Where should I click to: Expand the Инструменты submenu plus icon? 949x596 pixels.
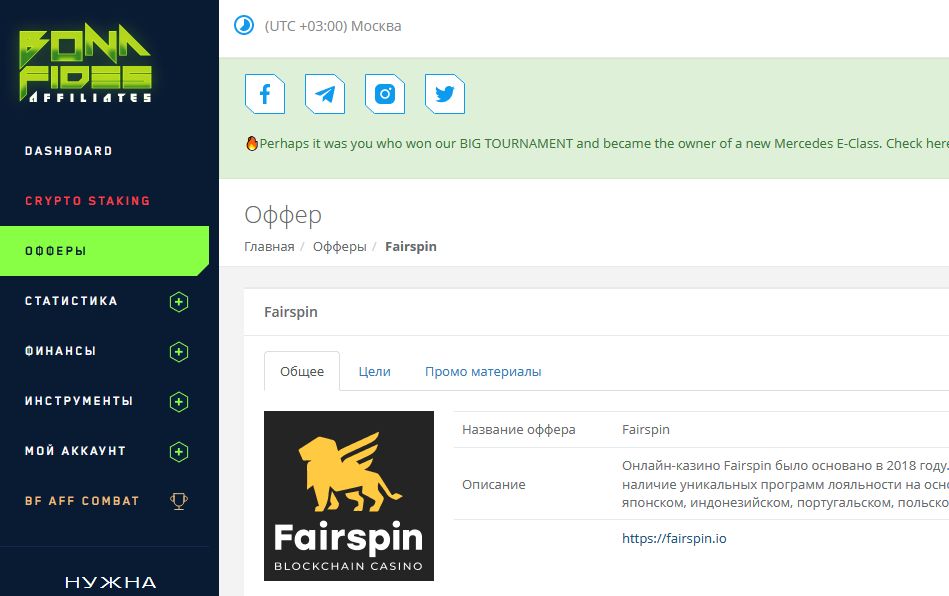pyautogui.click(x=179, y=402)
